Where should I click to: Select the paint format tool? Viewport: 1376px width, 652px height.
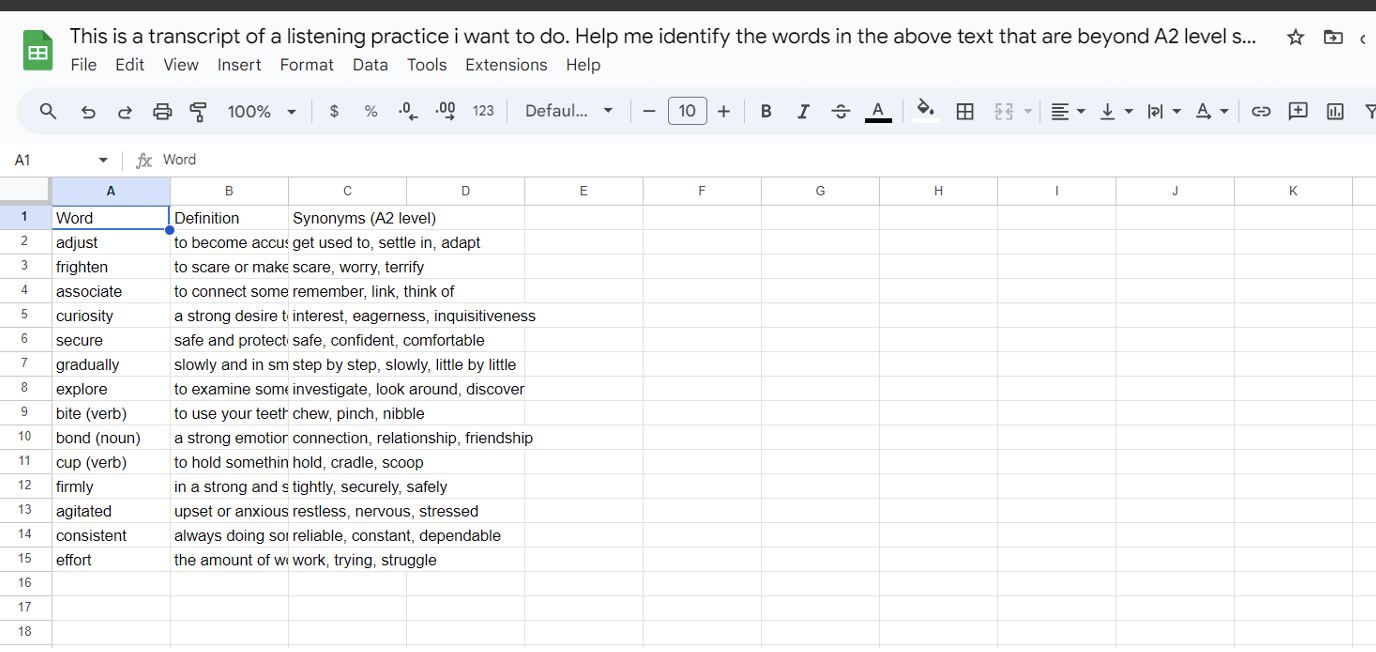(198, 111)
